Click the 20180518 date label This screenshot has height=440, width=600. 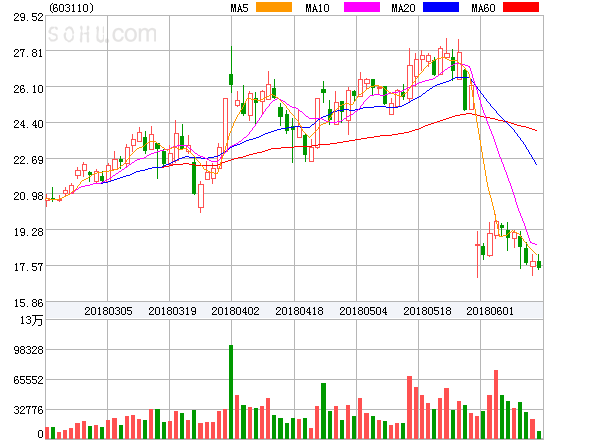click(x=427, y=311)
